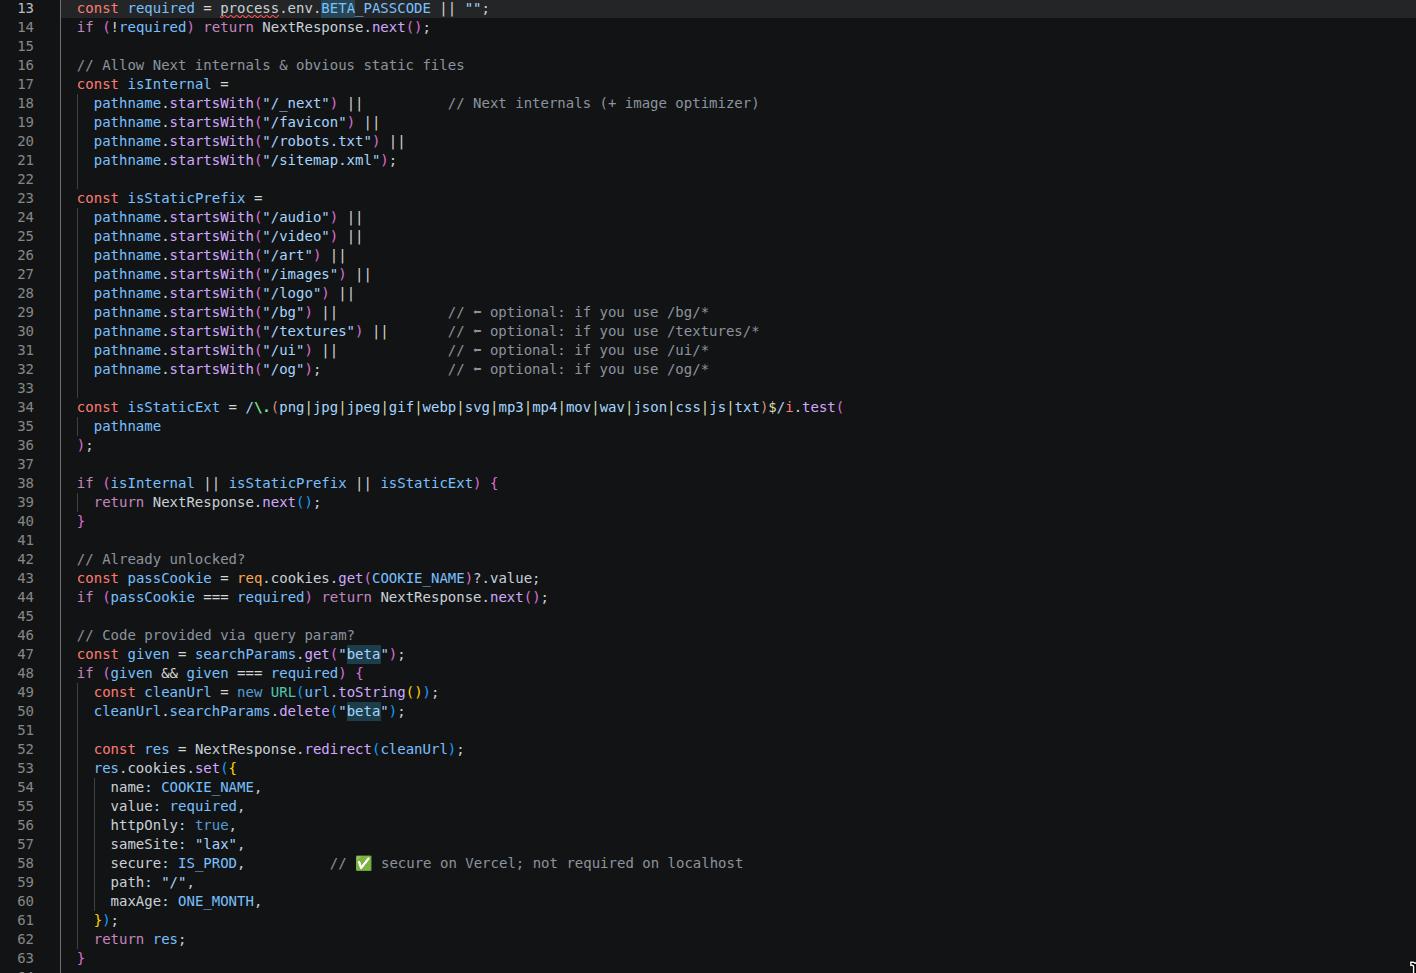
Task: Click the comment 'optional: if you use /bg/*'
Action: [x=578, y=312]
